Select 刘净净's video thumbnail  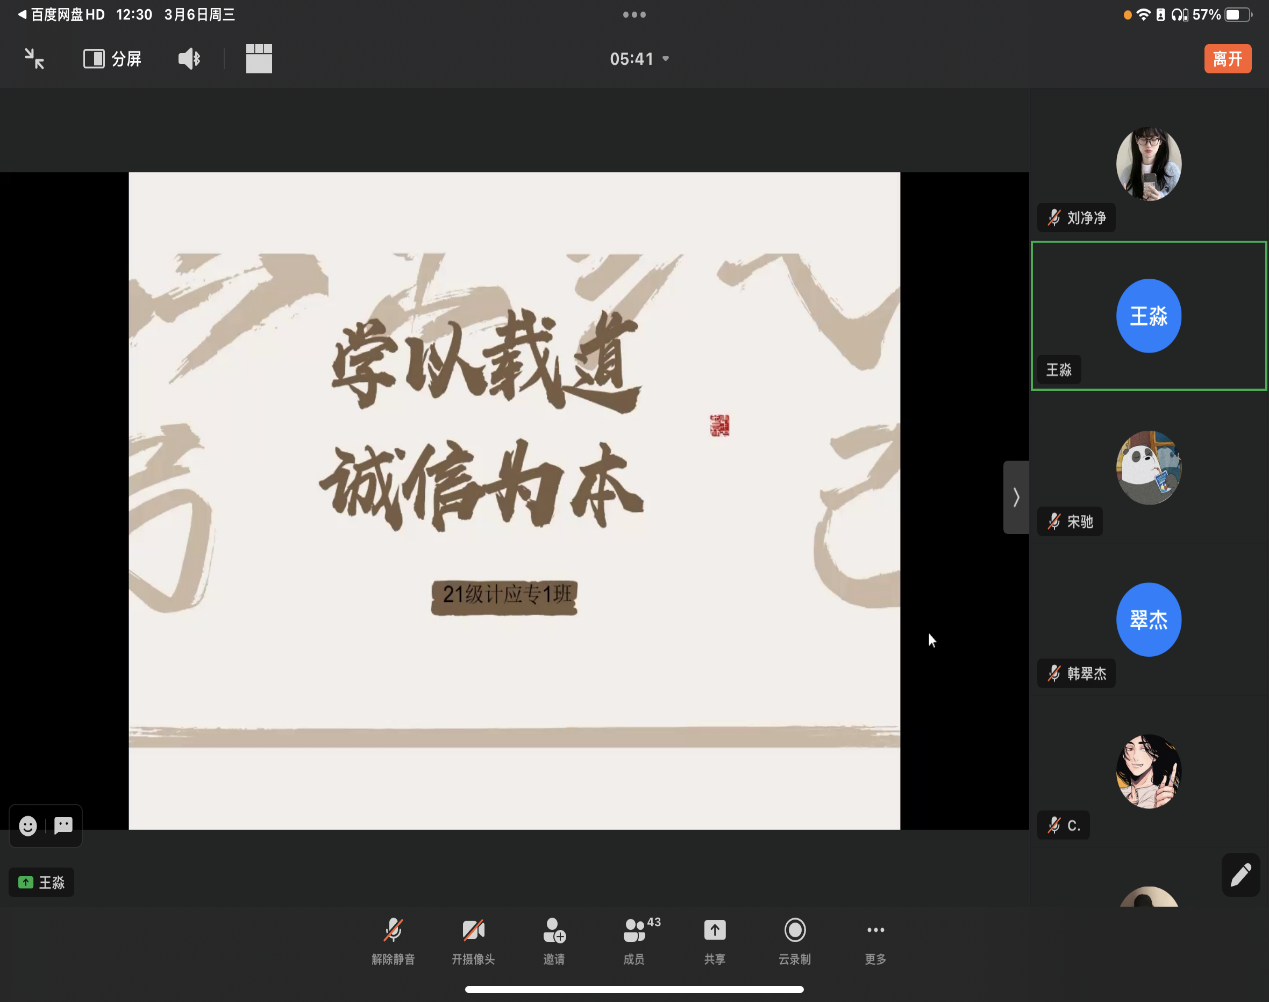(x=1148, y=164)
